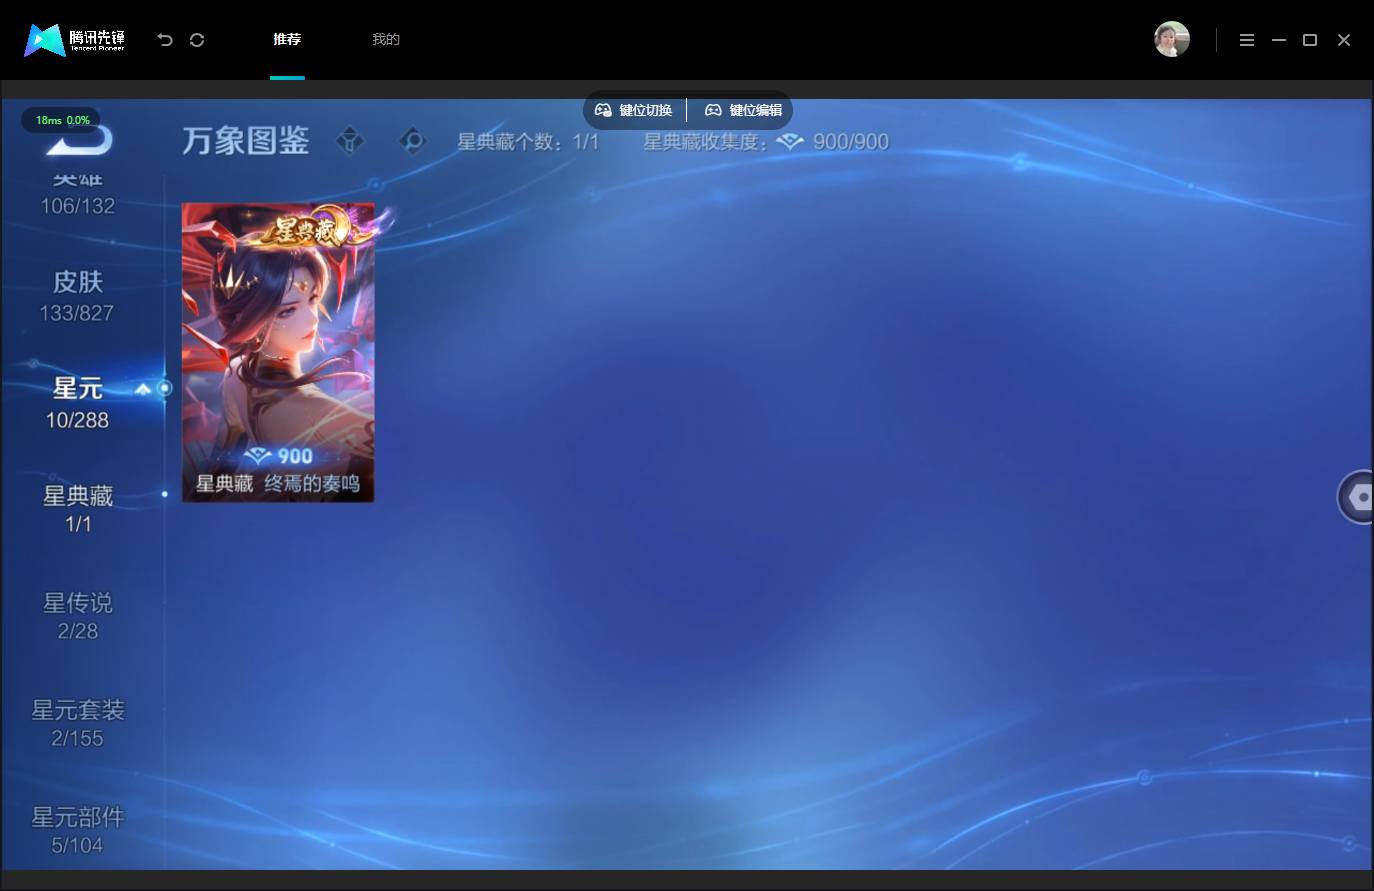
Task: Select the 星元部件 5/104 category
Action: tap(77, 830)
